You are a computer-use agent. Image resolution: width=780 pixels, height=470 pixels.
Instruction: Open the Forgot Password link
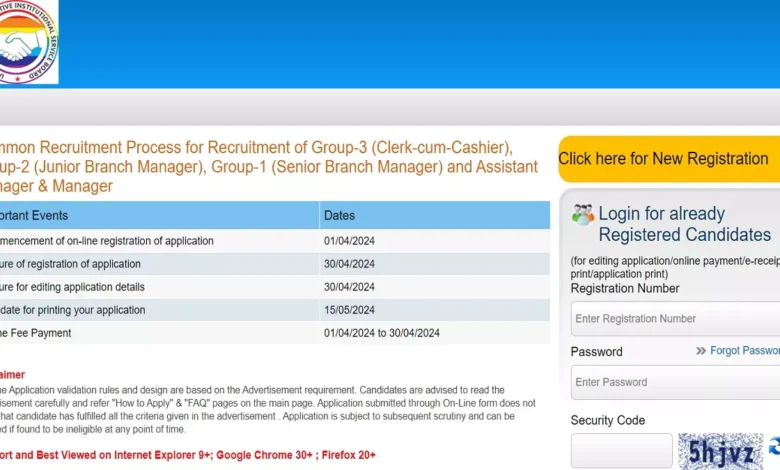tap(744, 351)
